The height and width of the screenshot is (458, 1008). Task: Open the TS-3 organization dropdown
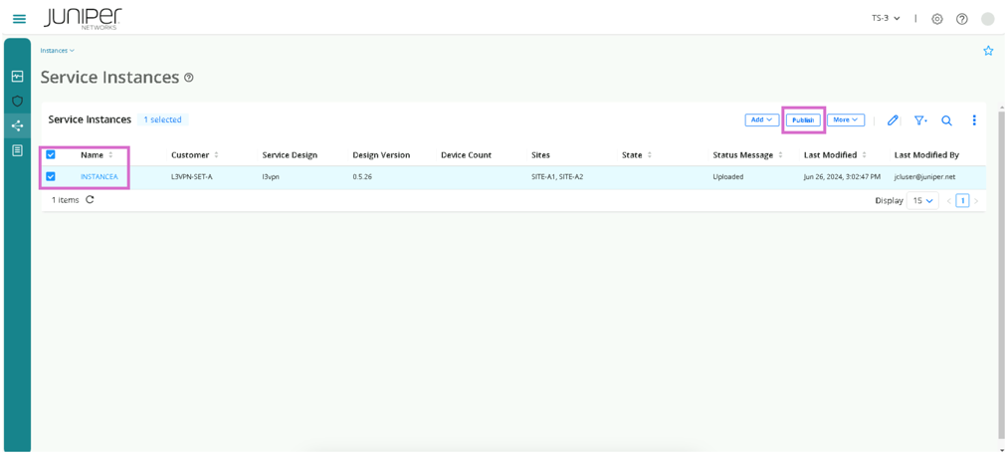886,19
